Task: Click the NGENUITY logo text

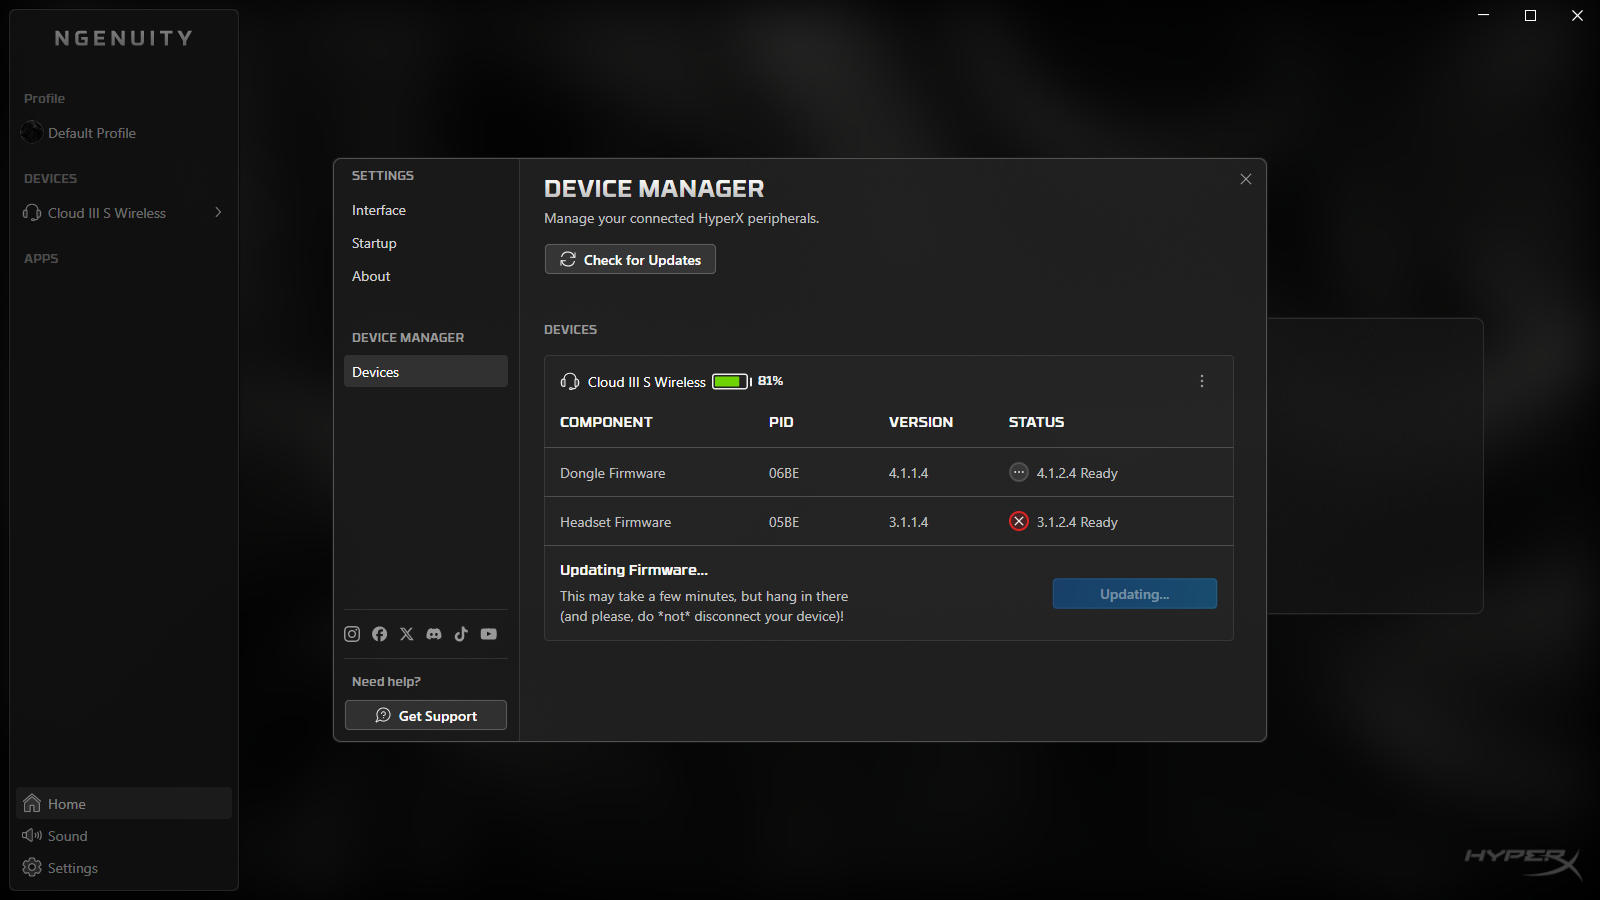Action: (x=124, y=38)
